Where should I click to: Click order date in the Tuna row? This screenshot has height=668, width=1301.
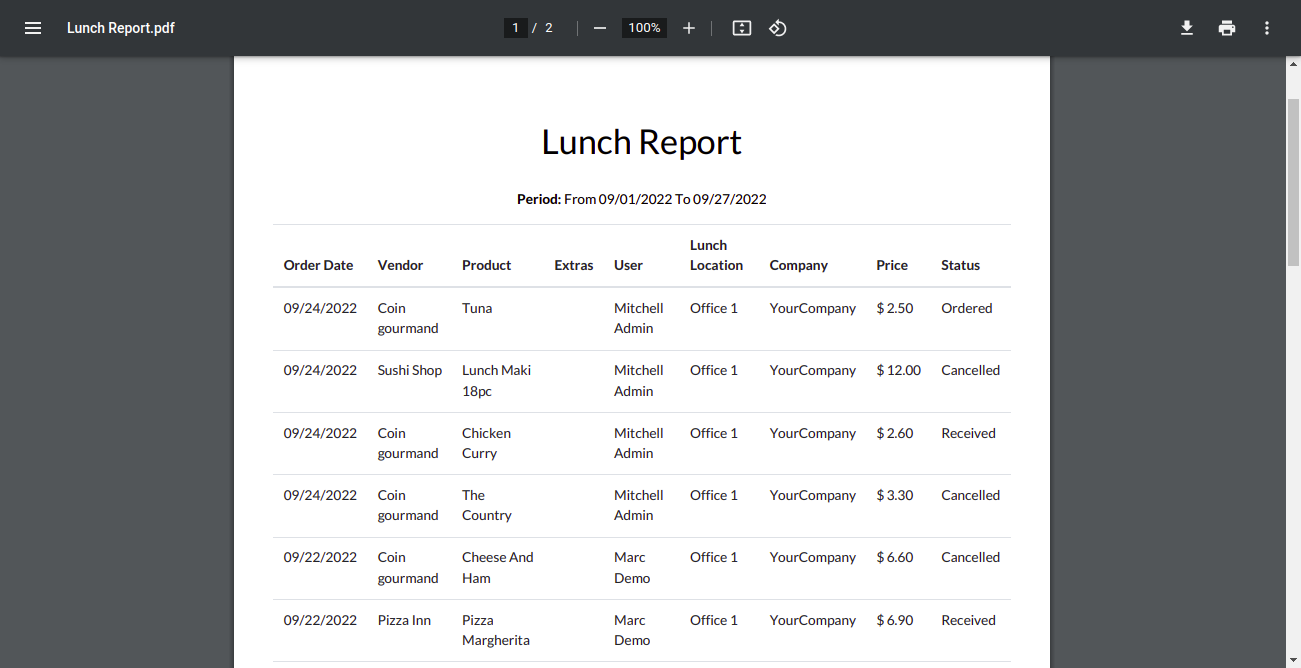coord(320,308)
